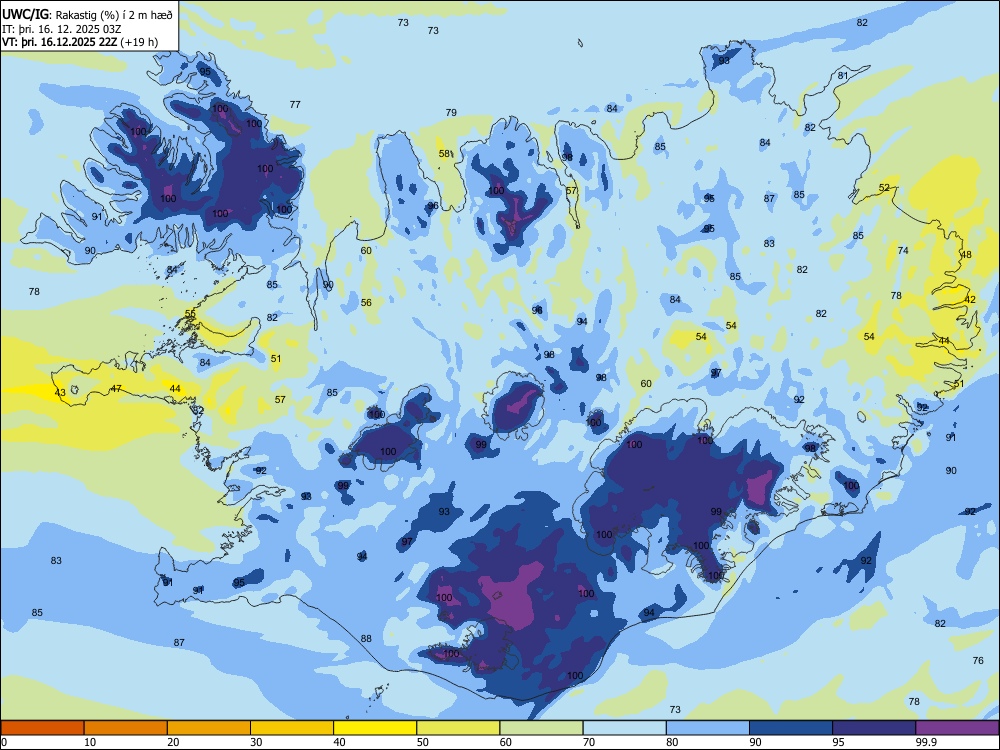This screenshot has height=750, width=1000.
Task: Click the map humidity value "88"
Action: pos(366,638)
